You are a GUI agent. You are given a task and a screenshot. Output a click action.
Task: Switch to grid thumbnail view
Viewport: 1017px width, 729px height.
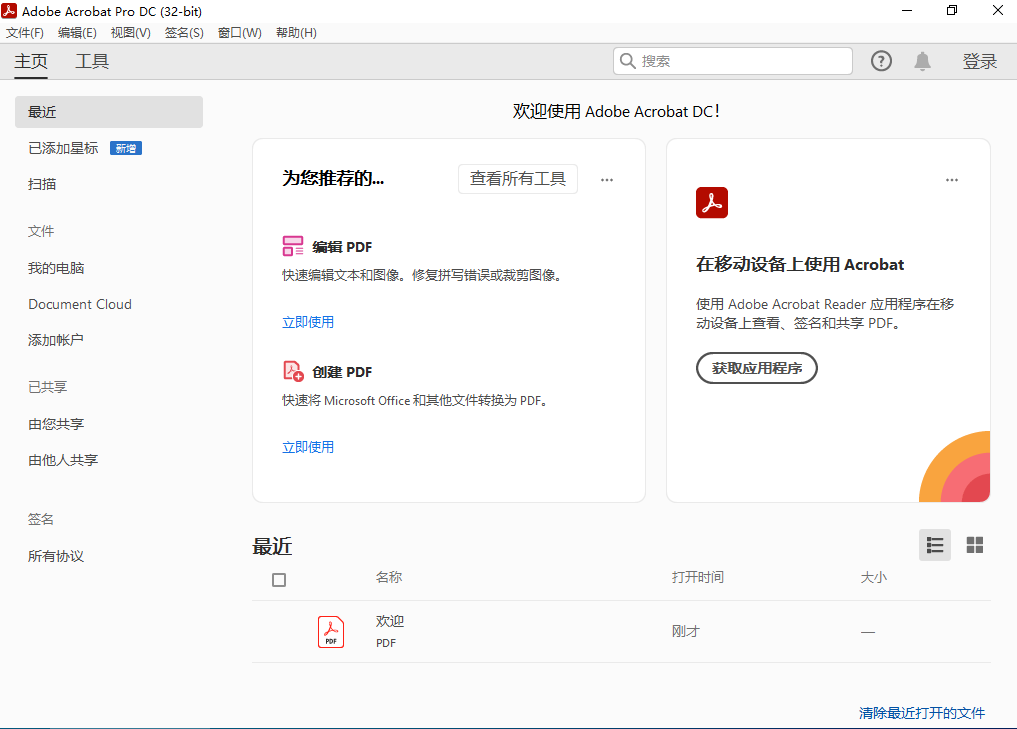click(x=974, y=545)
